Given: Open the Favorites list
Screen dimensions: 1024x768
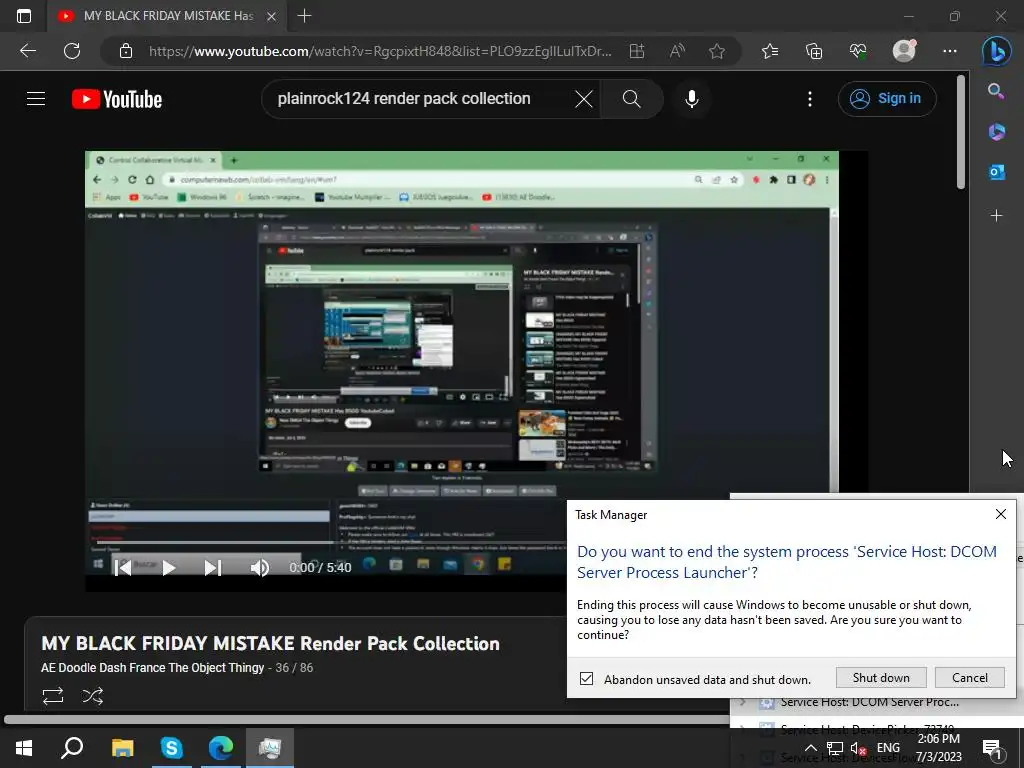Looking at the screenshot, I should point(770,51).
